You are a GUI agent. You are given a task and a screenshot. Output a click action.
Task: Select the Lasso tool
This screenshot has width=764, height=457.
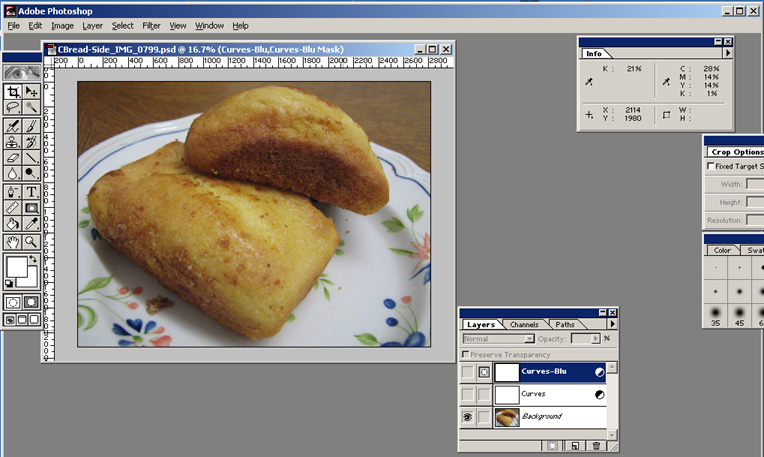tap(13, 107)
